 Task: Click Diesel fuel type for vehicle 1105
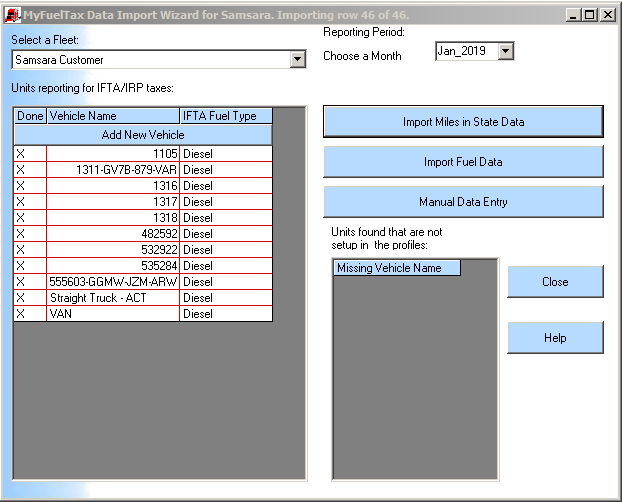click(x=226, y=154)
